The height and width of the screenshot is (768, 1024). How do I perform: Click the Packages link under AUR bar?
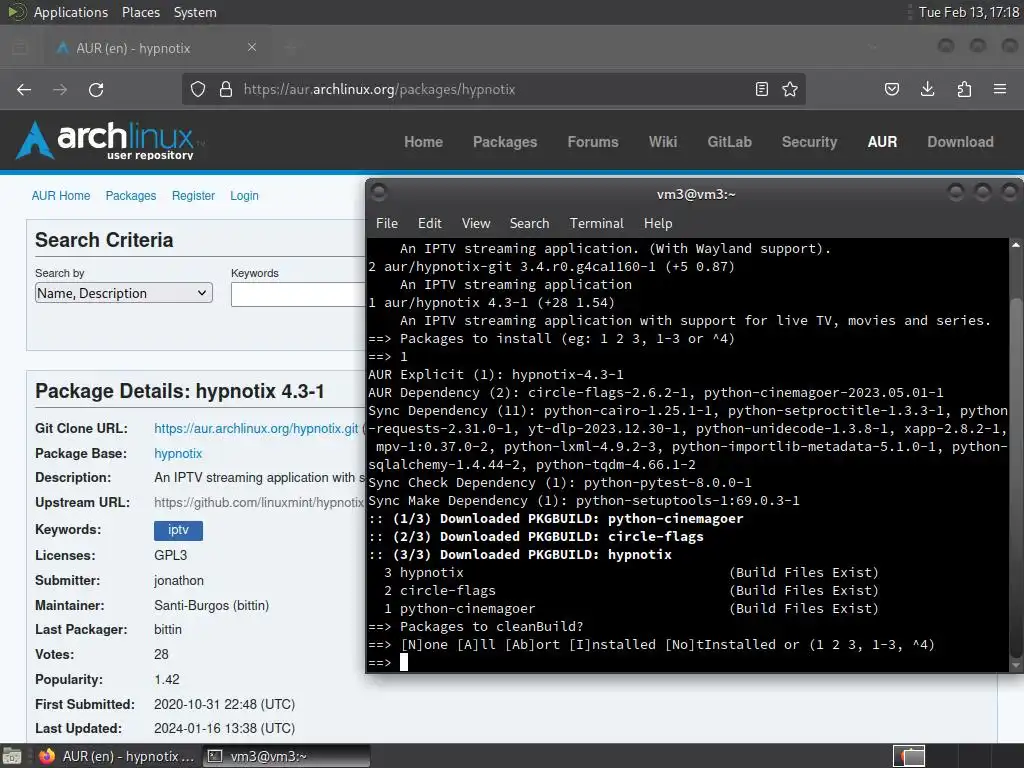tap(131, 195)
